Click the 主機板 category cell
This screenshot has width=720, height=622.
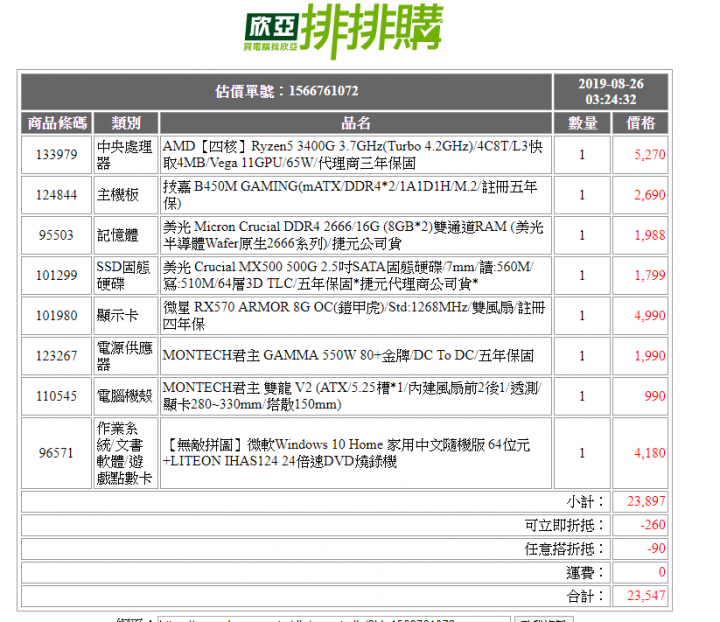(126, 195)
